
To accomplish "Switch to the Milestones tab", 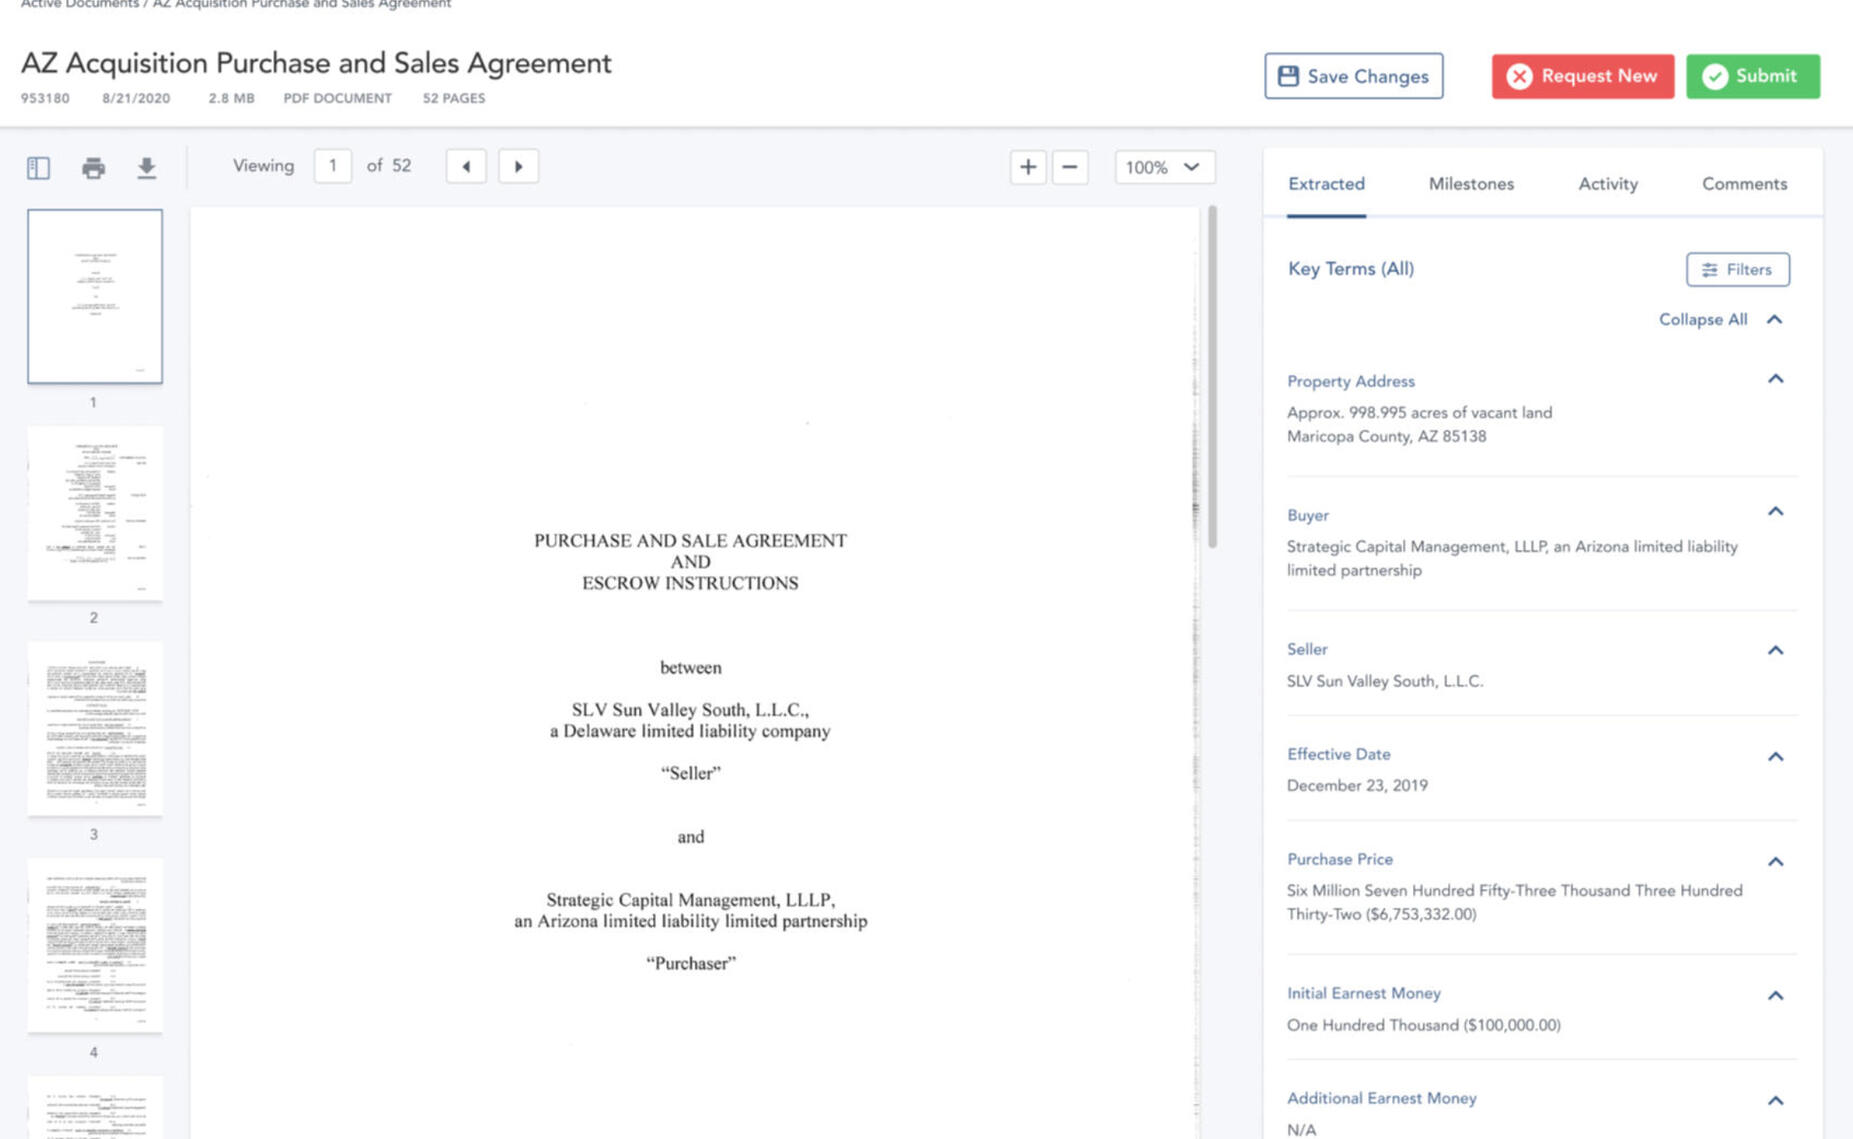I will (1470, 184).
